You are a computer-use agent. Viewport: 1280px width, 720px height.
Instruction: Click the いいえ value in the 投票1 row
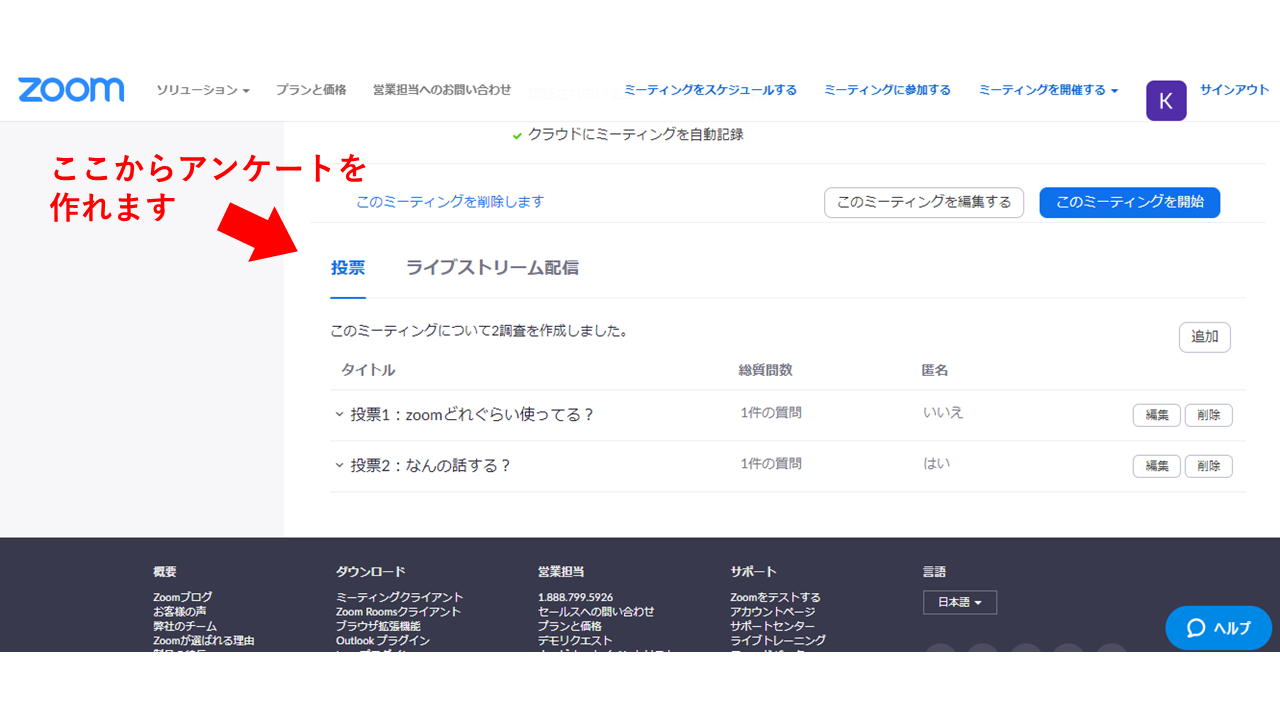click(x=943, y=412)
